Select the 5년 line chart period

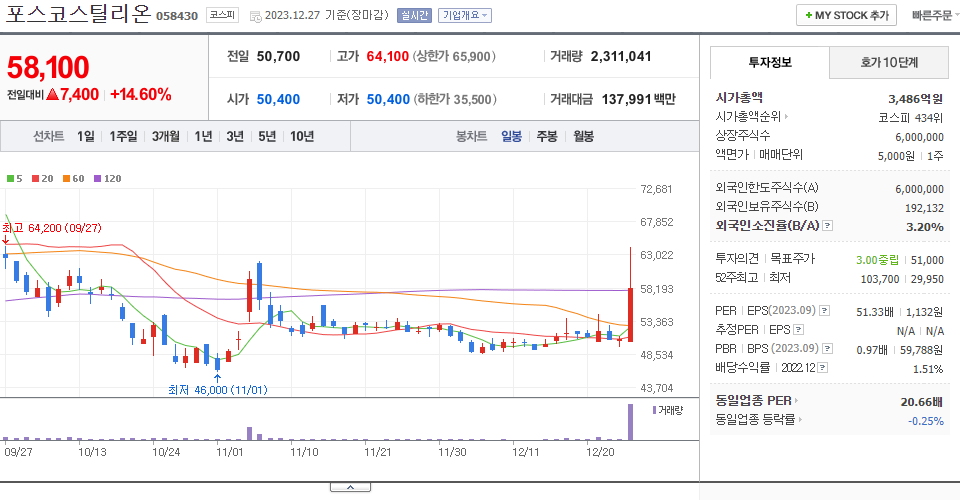click(267, 136)
